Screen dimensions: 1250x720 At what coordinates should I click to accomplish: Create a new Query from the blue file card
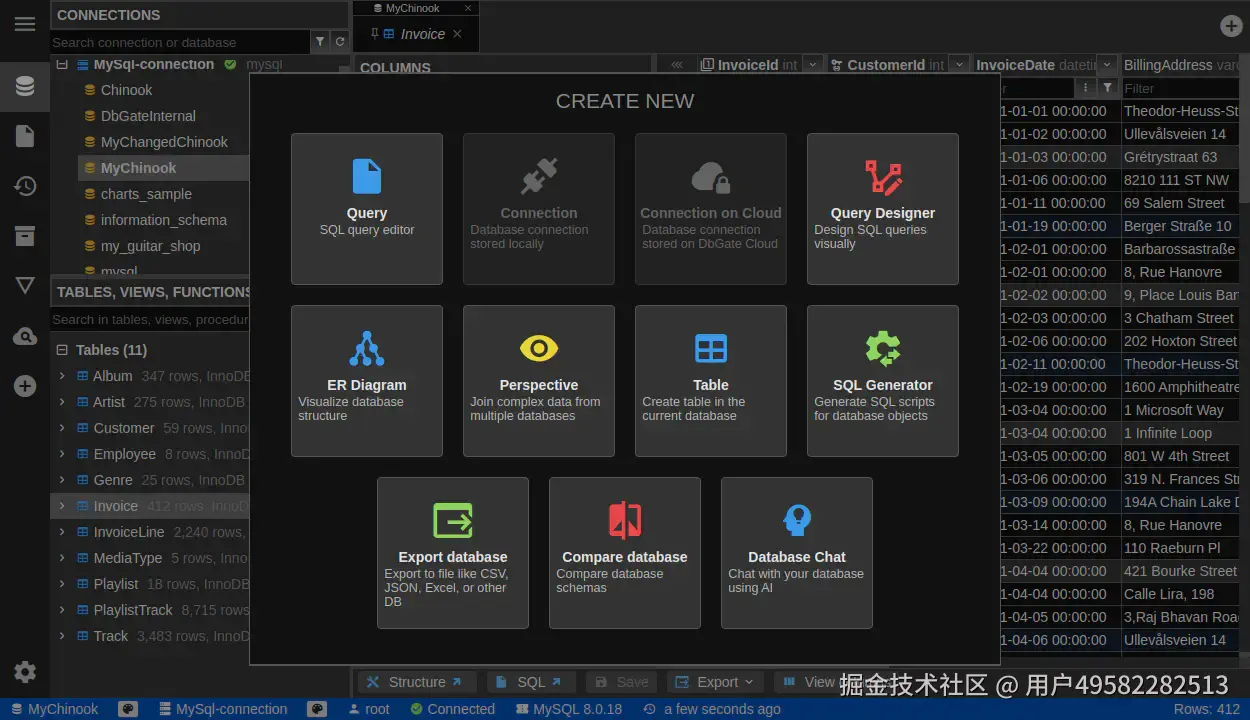[367, 209]
